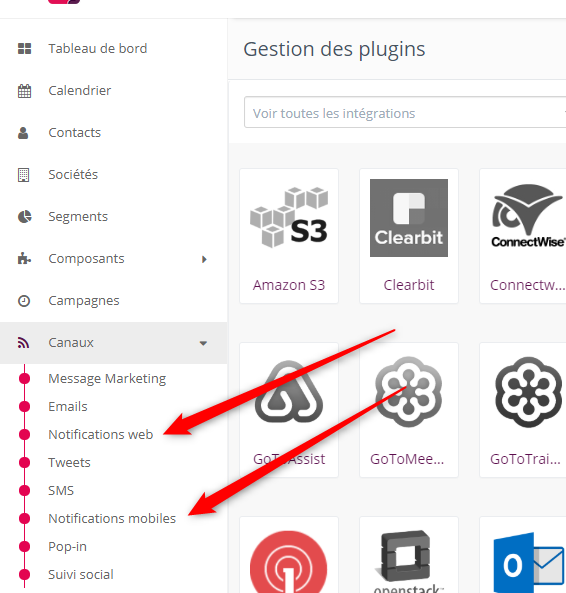Open the OpenStack plugin logo
The height and width of the screenshot is (593, 566).
(x=408, y=561)
